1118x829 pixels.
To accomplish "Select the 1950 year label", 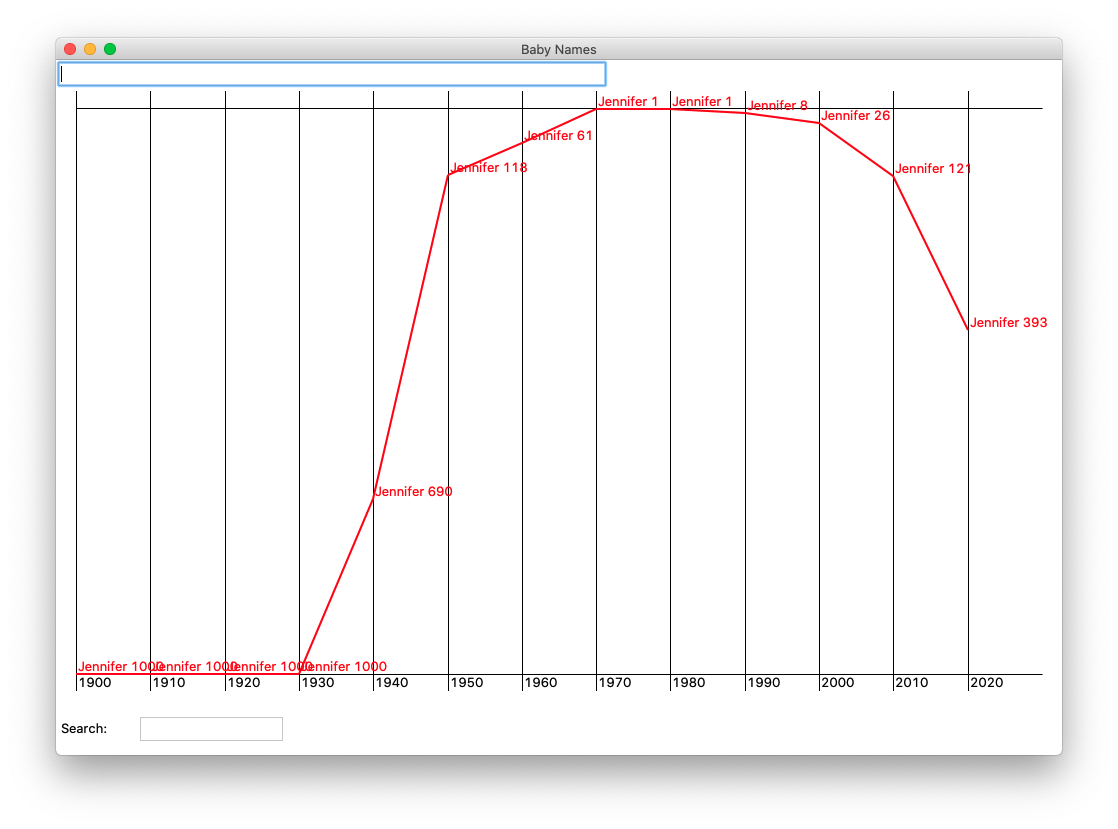I will coord(467,683).
